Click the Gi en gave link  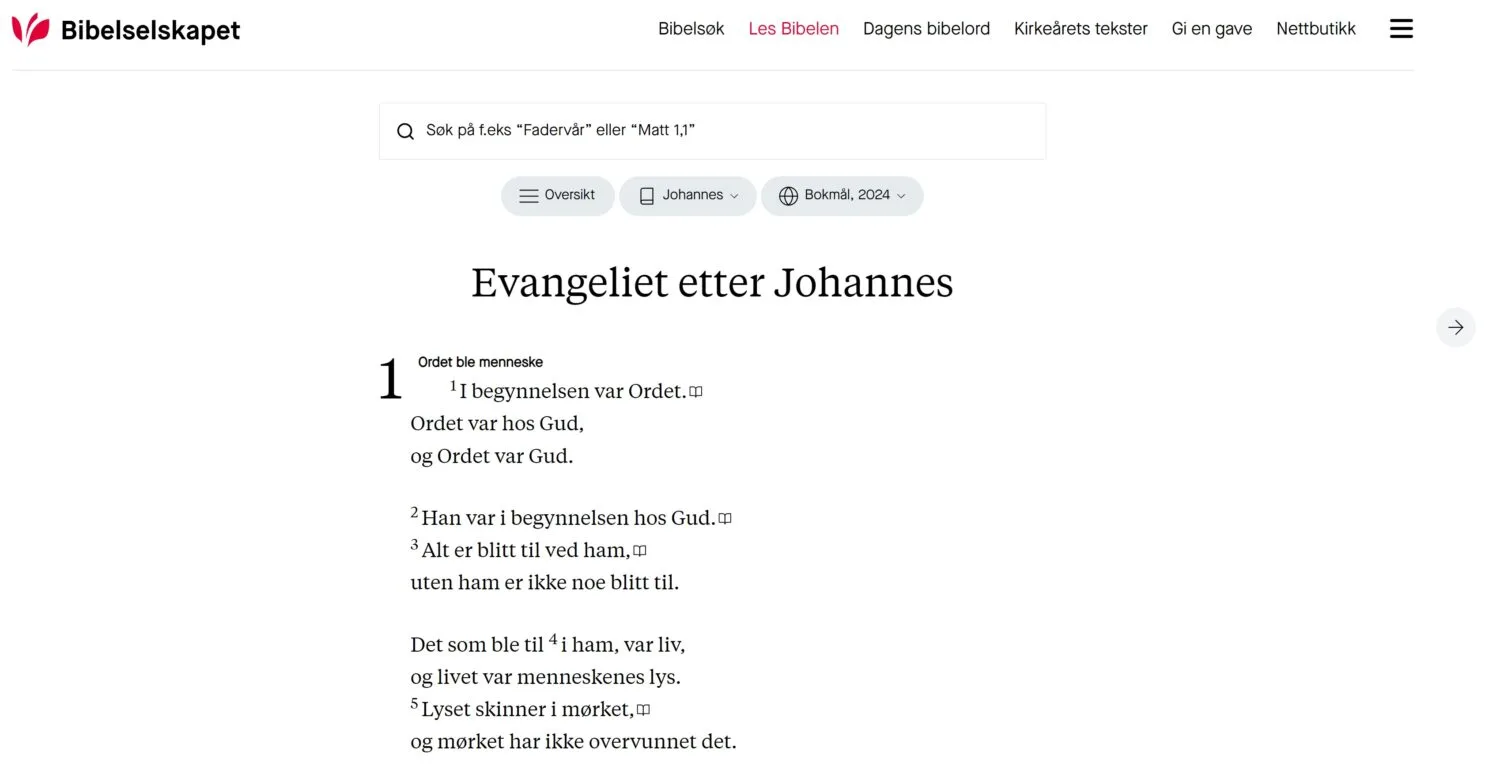1212,29
